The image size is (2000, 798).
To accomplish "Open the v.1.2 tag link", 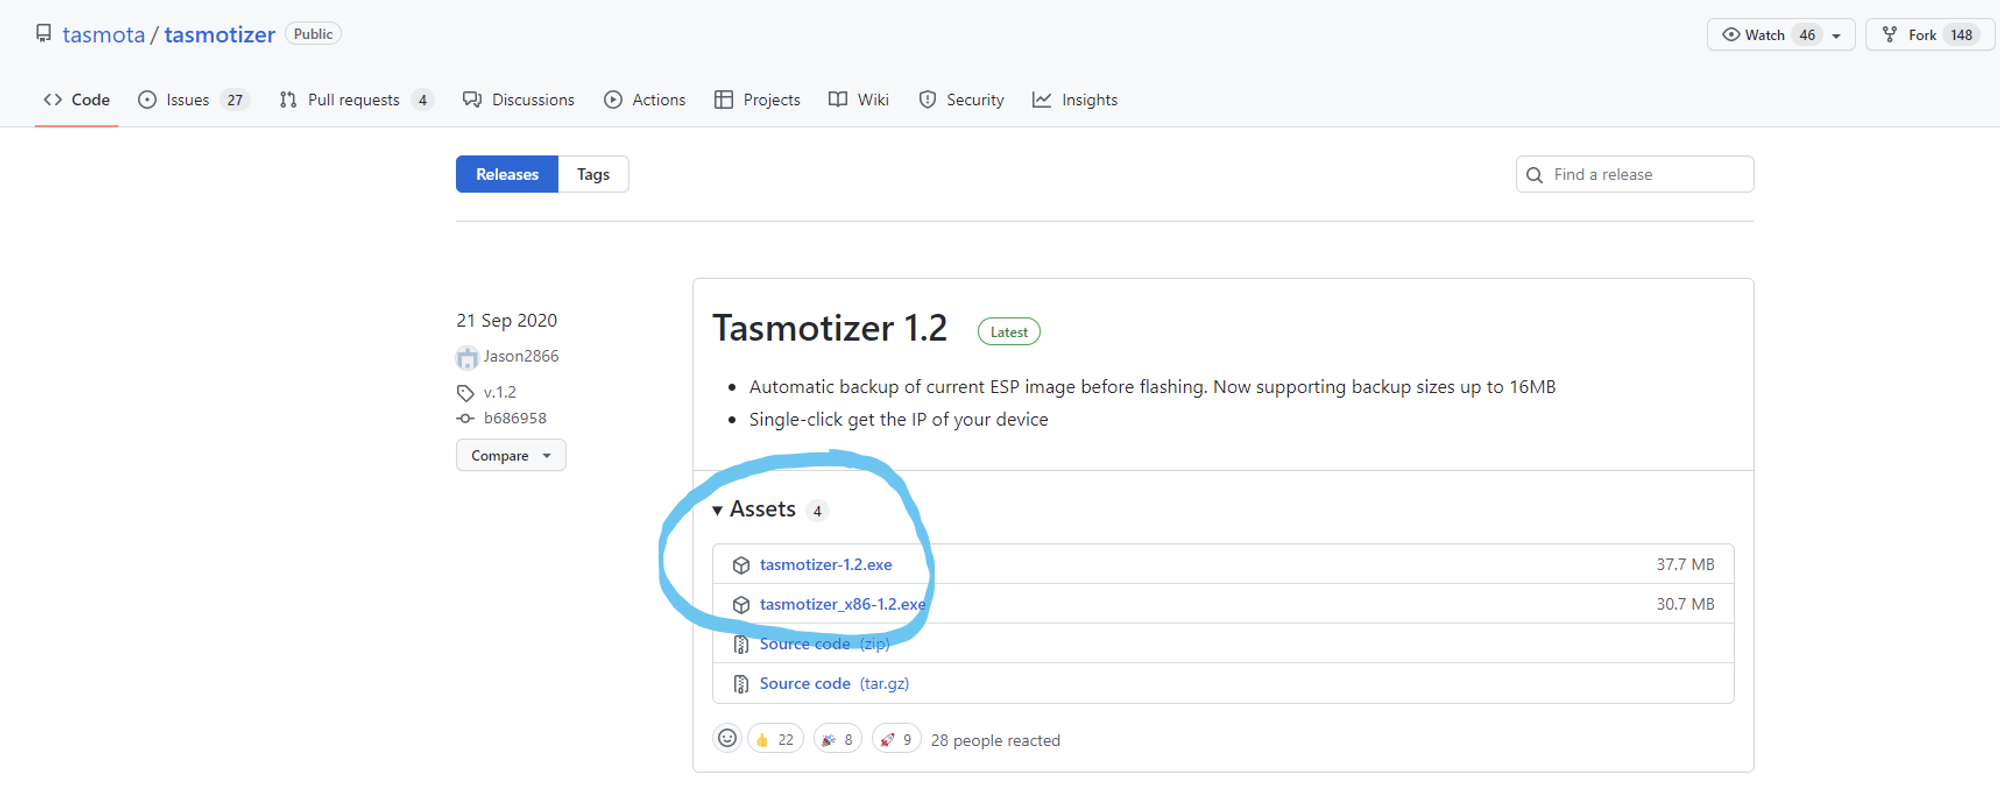I will coord(500,392).
